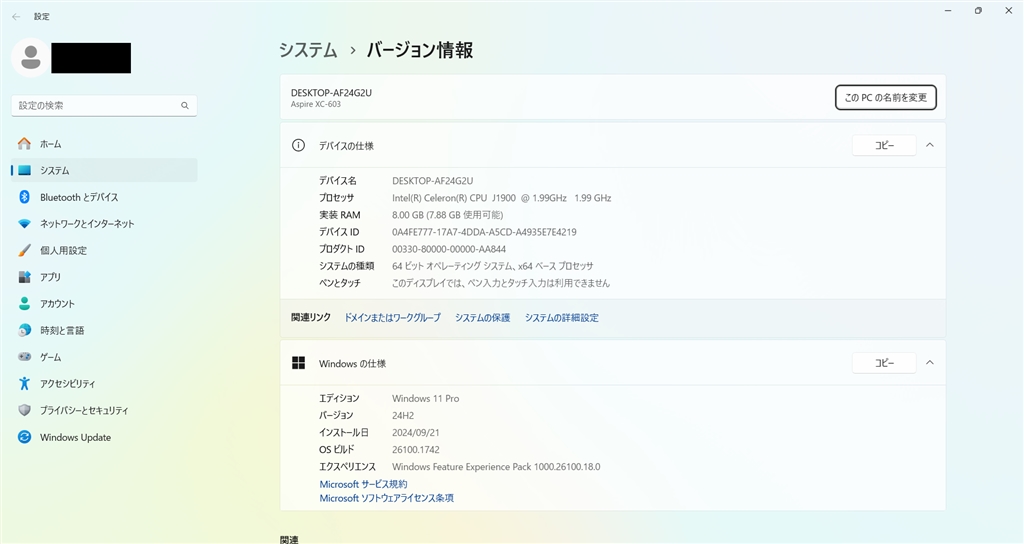Open システムの詳細設定 link
This screenshot has height=544, width=1024.
tap(562, 318)
